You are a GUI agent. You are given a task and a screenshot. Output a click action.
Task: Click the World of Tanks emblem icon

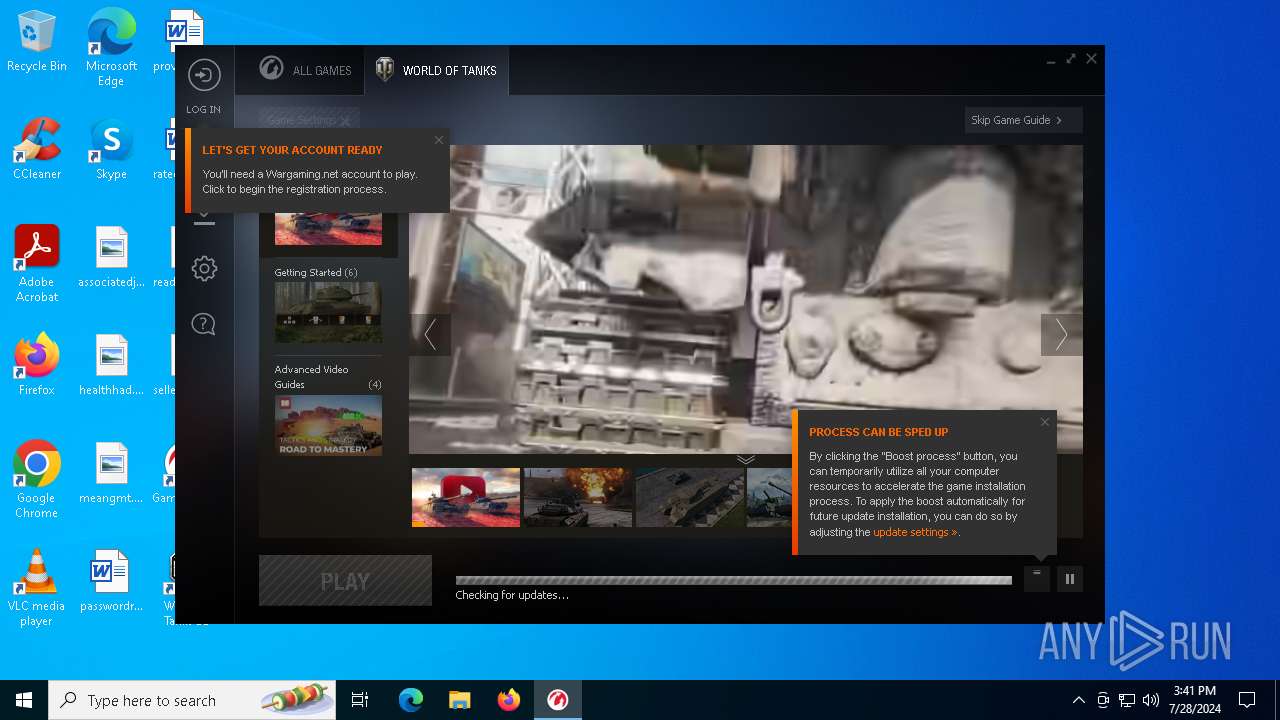point(385,70)
